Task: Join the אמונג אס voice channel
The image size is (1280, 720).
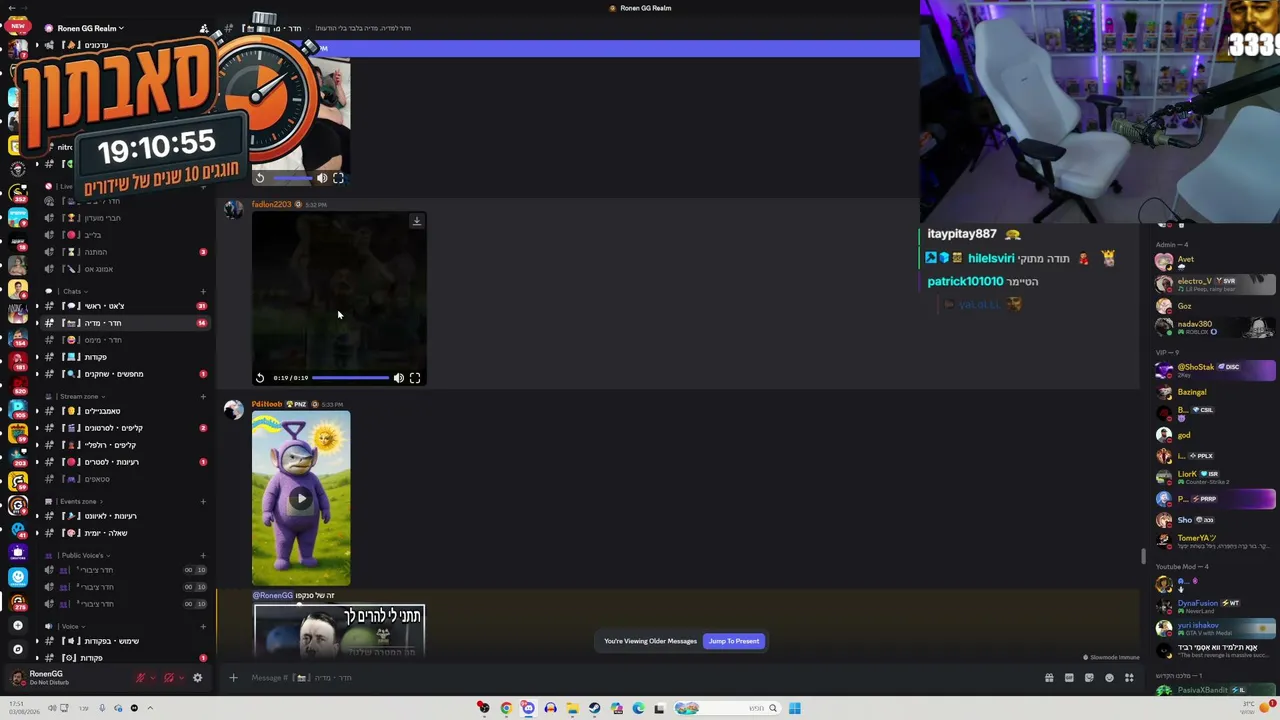Action: click(x=126, y=269)
